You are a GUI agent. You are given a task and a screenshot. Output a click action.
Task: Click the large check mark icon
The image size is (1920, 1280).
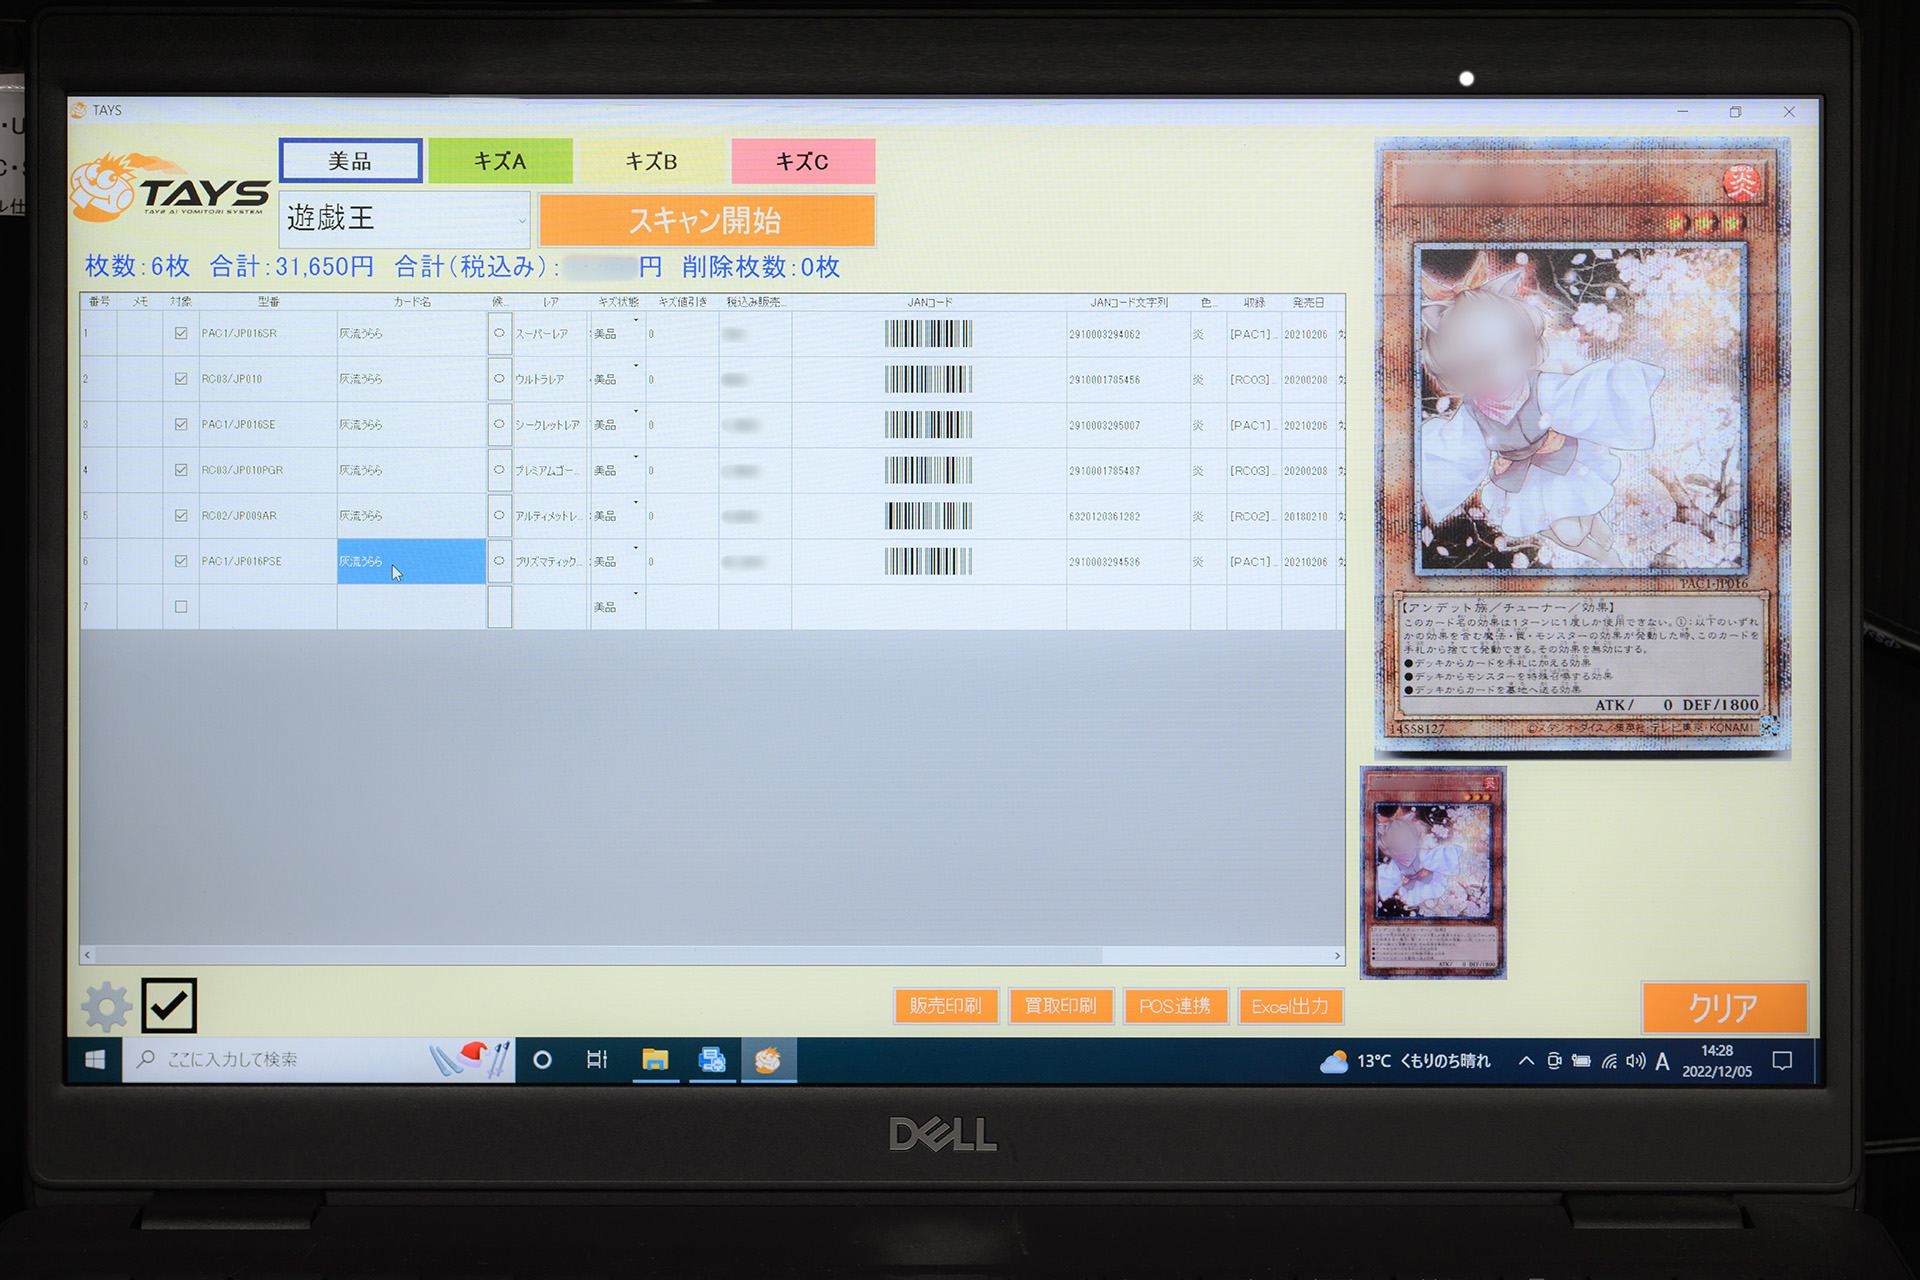pos(169,1005)
